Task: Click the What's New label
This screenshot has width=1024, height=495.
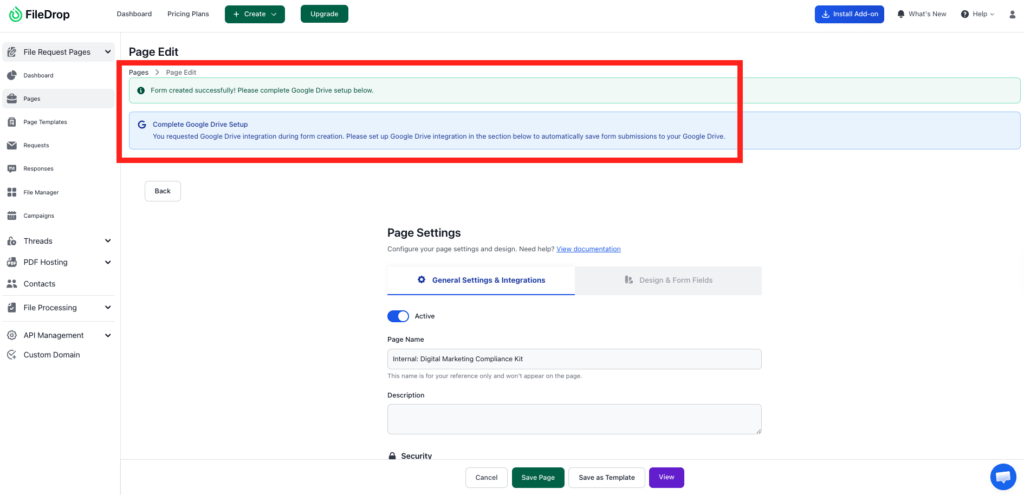Action: [x=927, y=14]
